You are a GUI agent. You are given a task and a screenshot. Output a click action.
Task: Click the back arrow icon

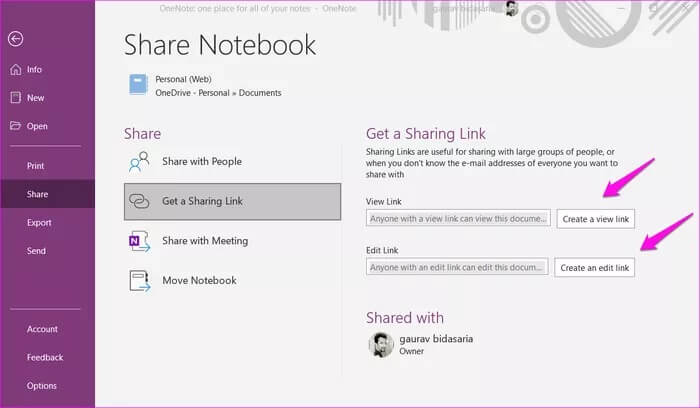coord(16,39)
